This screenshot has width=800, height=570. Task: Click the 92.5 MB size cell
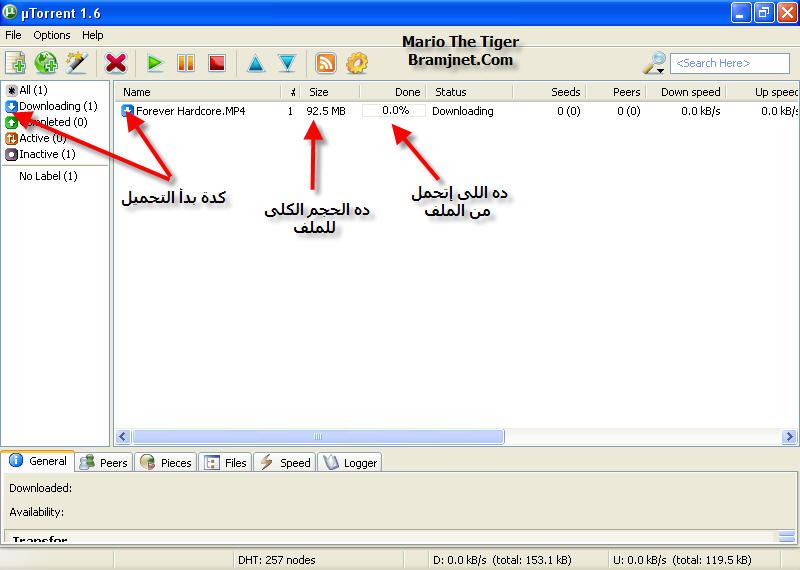click(x=326, y=111)
